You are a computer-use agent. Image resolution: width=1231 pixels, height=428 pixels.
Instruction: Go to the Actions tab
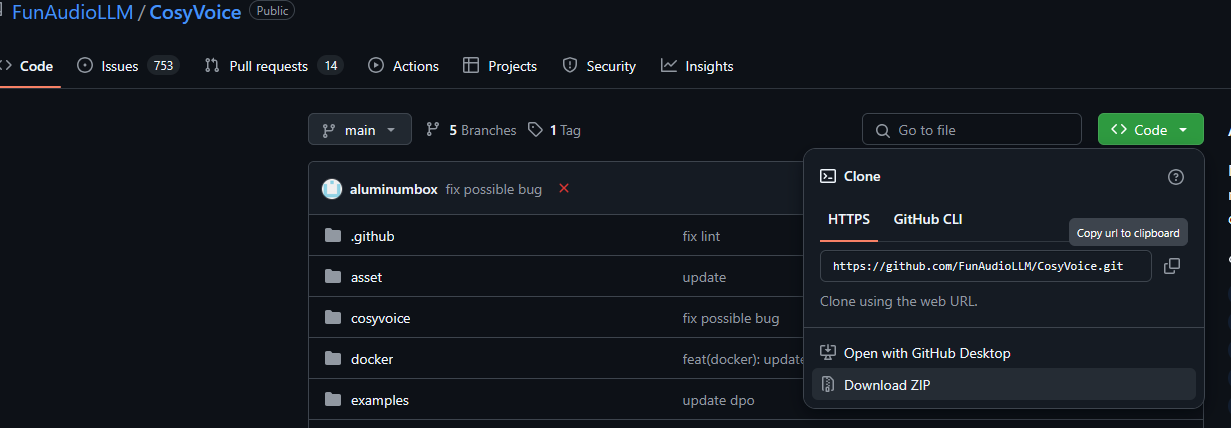[x=404, y=66]
